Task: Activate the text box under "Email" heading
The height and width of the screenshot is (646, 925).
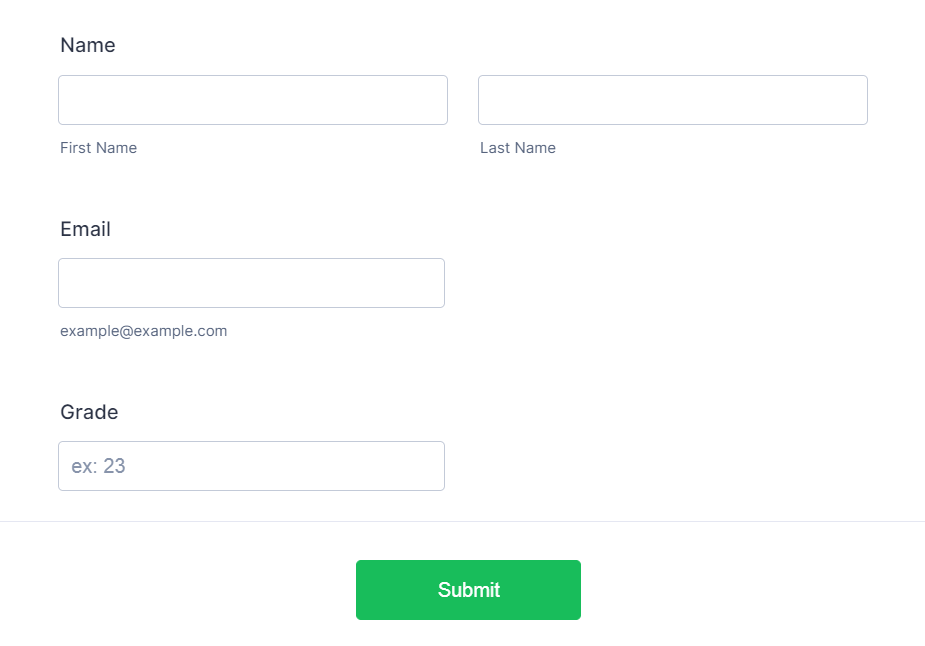Action: click(251, 283)
